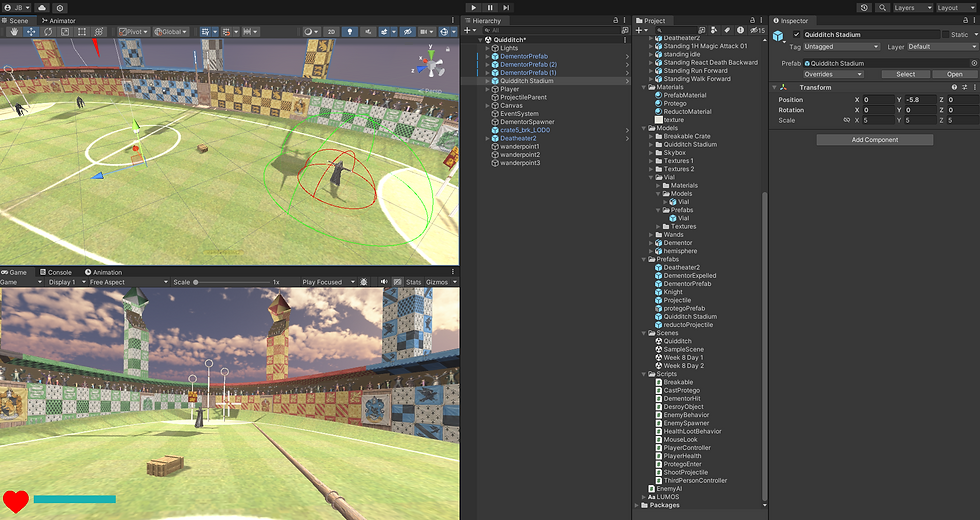
Task: Toggle the Quidditch Stadium active checkbox
Action: point(796,34)
